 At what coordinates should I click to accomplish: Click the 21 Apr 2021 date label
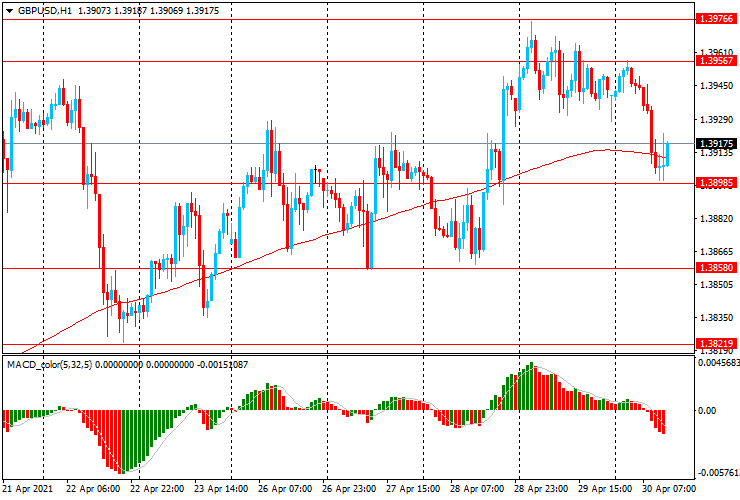(26, 490)
